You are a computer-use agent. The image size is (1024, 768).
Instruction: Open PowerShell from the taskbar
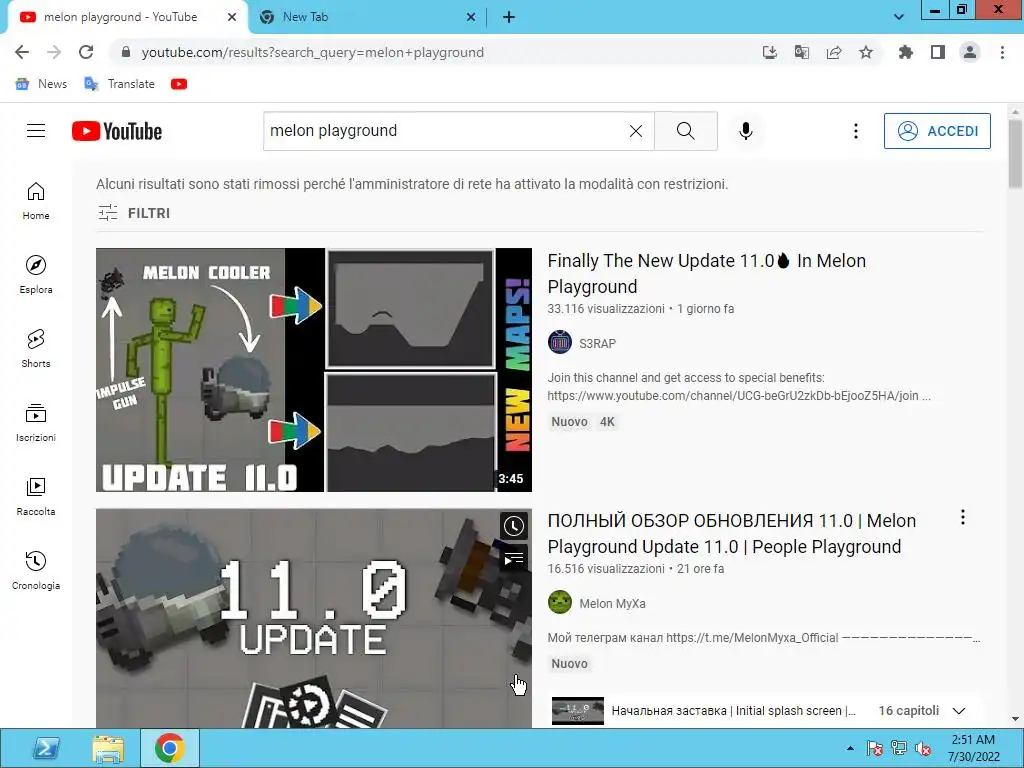46,748
